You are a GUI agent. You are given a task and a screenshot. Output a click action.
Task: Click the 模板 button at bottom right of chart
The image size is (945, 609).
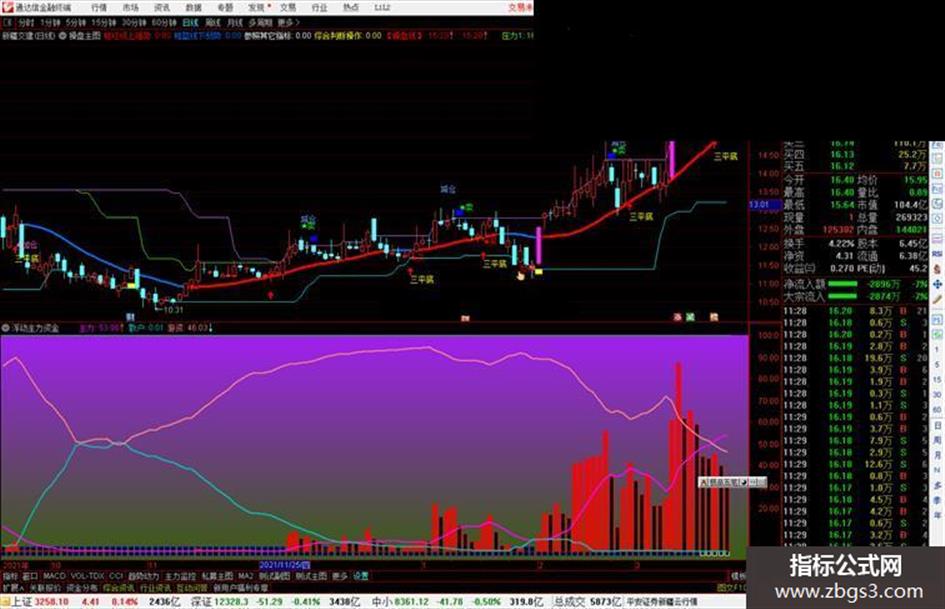pyautogui.click(x=739, y=576)
